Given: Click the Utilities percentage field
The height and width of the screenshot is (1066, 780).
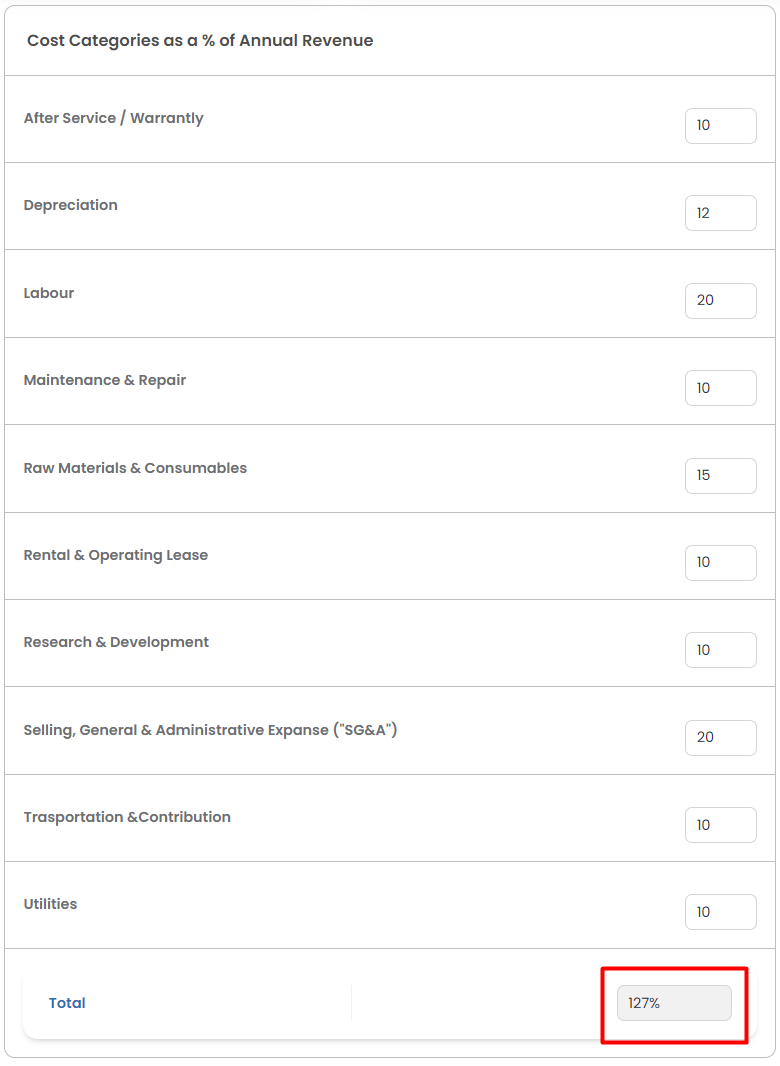Looking at the screenshot, I should (x=720, y=912).
